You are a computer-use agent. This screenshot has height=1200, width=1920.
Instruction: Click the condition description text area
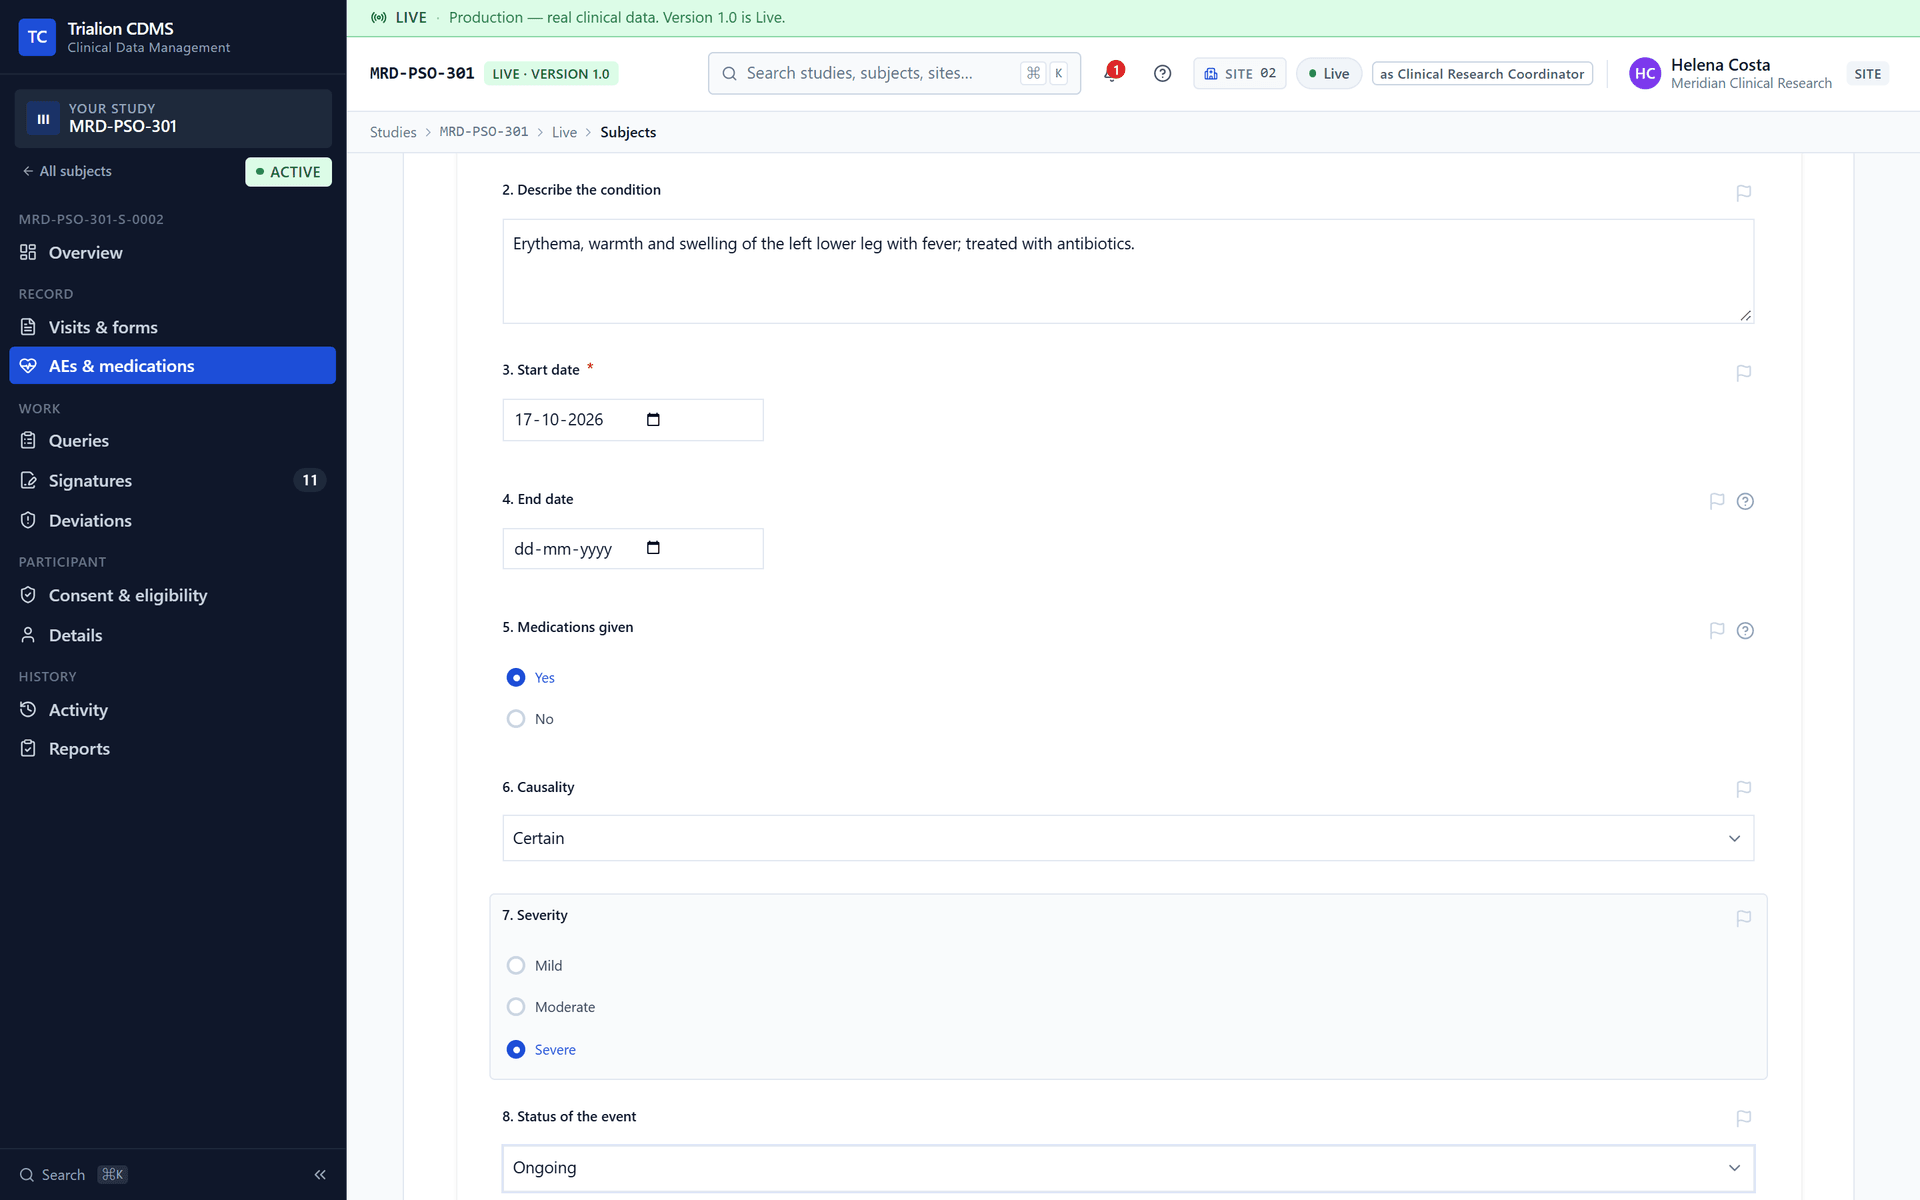[1127, 271]
